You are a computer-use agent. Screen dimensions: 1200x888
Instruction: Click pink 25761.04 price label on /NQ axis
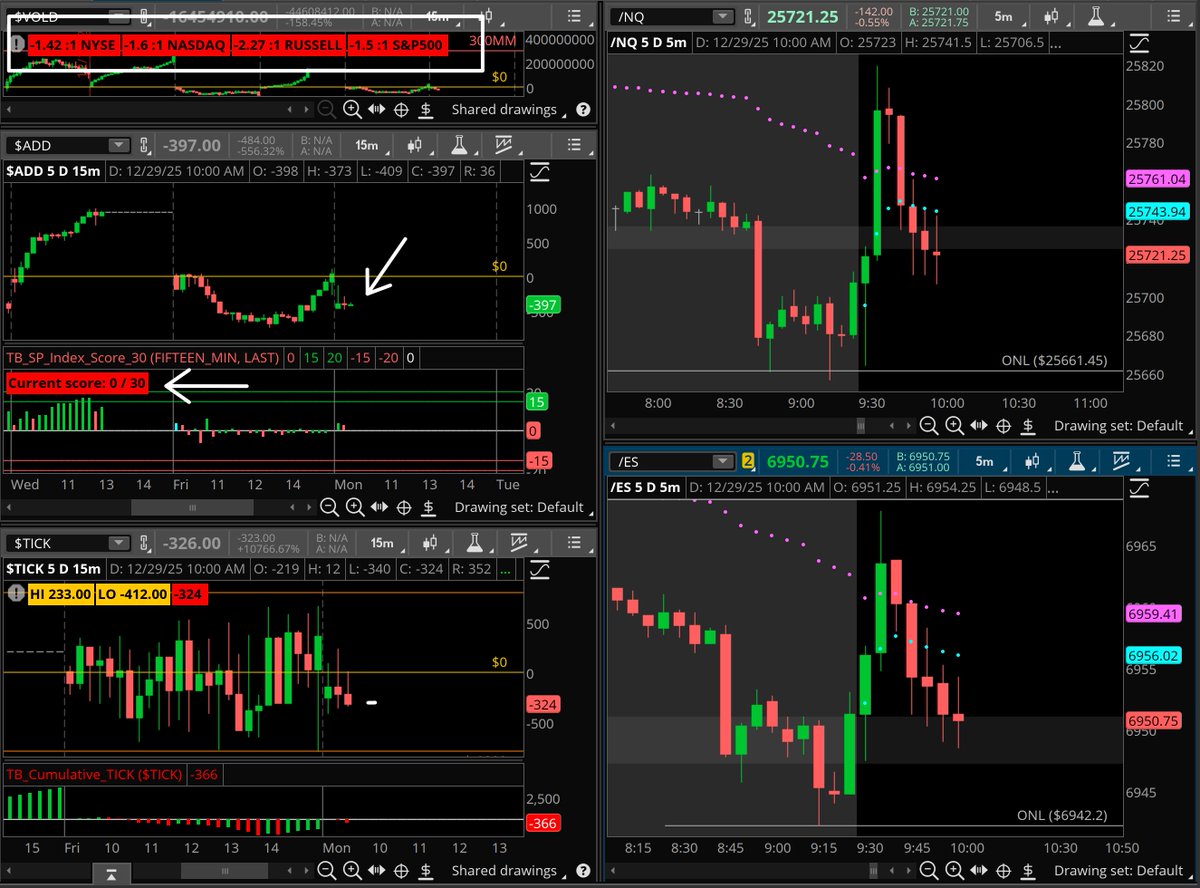[1157, 180]
